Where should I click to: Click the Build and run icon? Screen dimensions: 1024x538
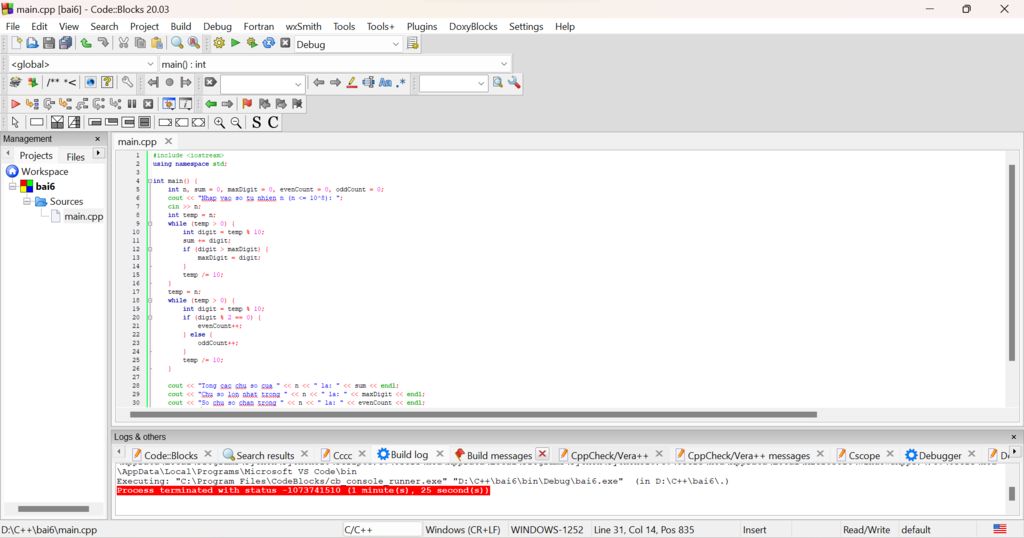[251, 43]
